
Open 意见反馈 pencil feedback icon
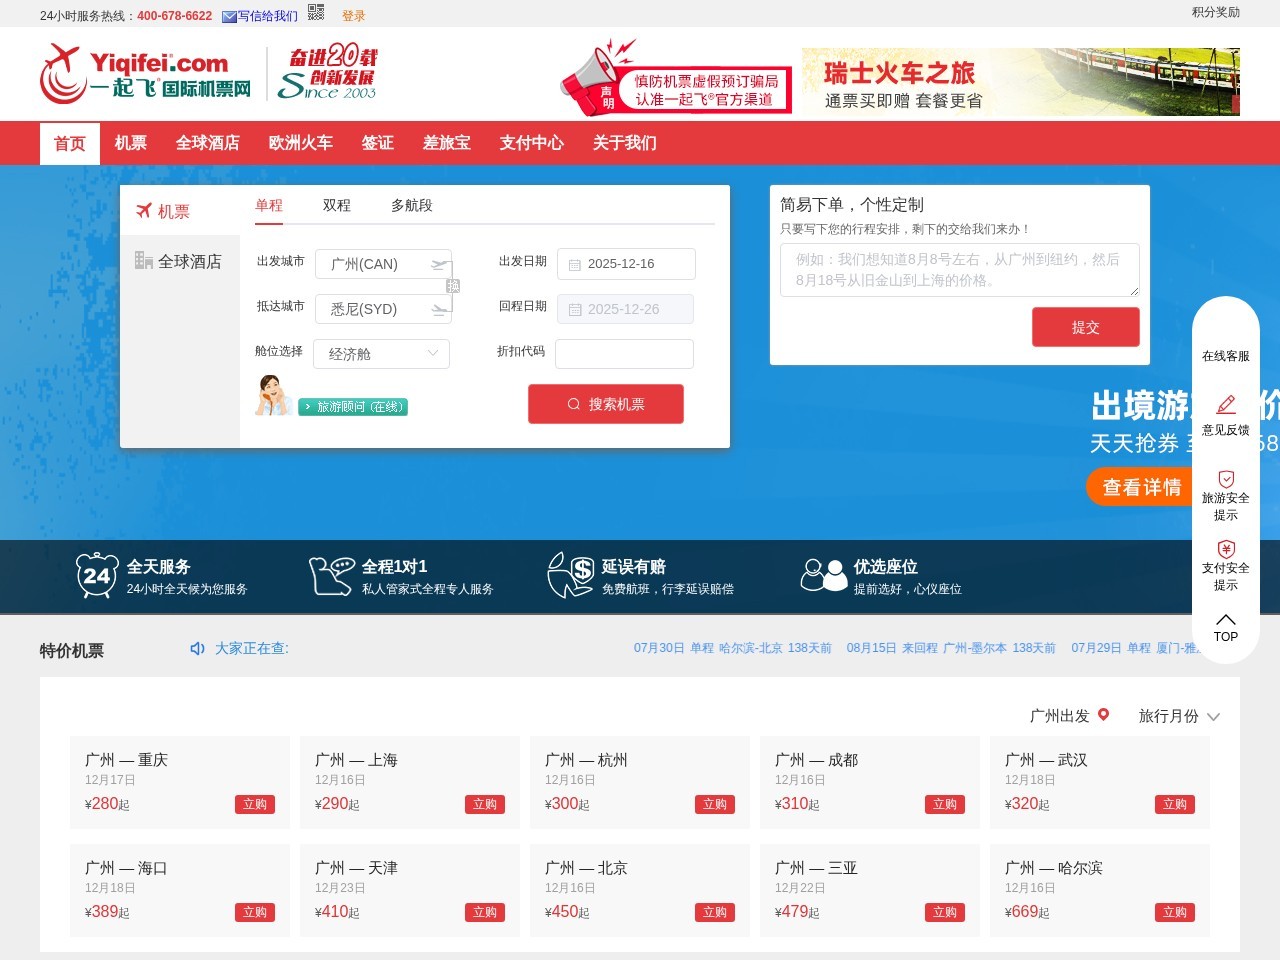[x=1226, y=405]
